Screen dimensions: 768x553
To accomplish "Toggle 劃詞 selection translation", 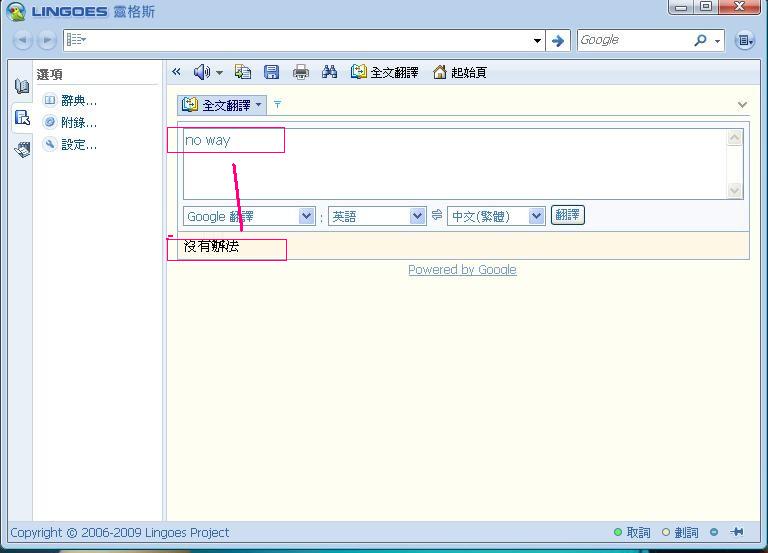I will (x=680, y=532).
